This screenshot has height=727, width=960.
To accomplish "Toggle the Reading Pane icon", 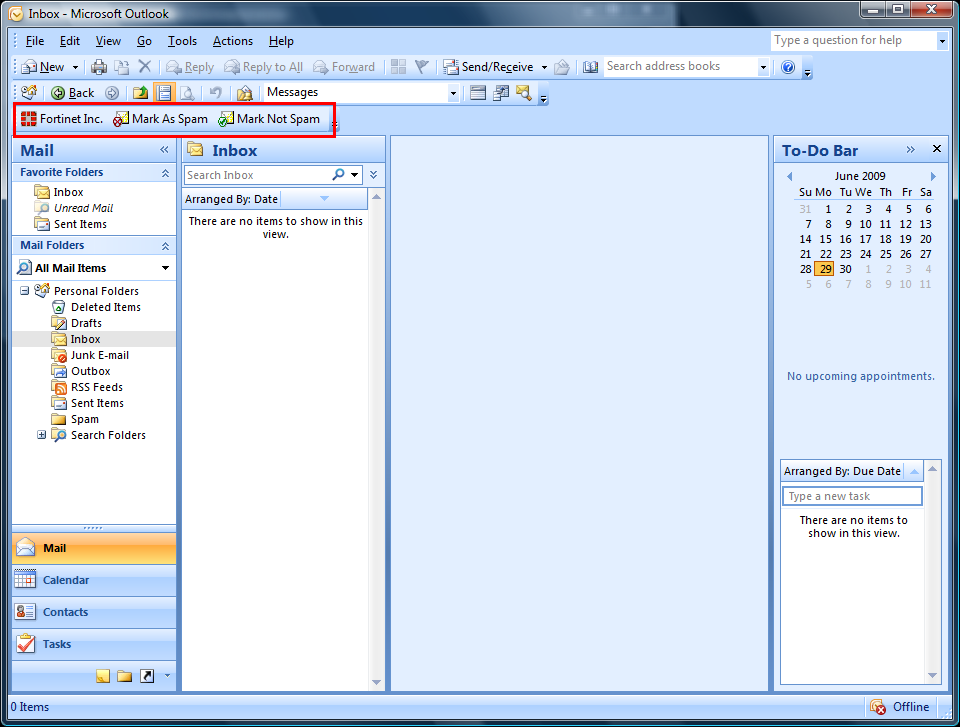I will tap(164, 92).
